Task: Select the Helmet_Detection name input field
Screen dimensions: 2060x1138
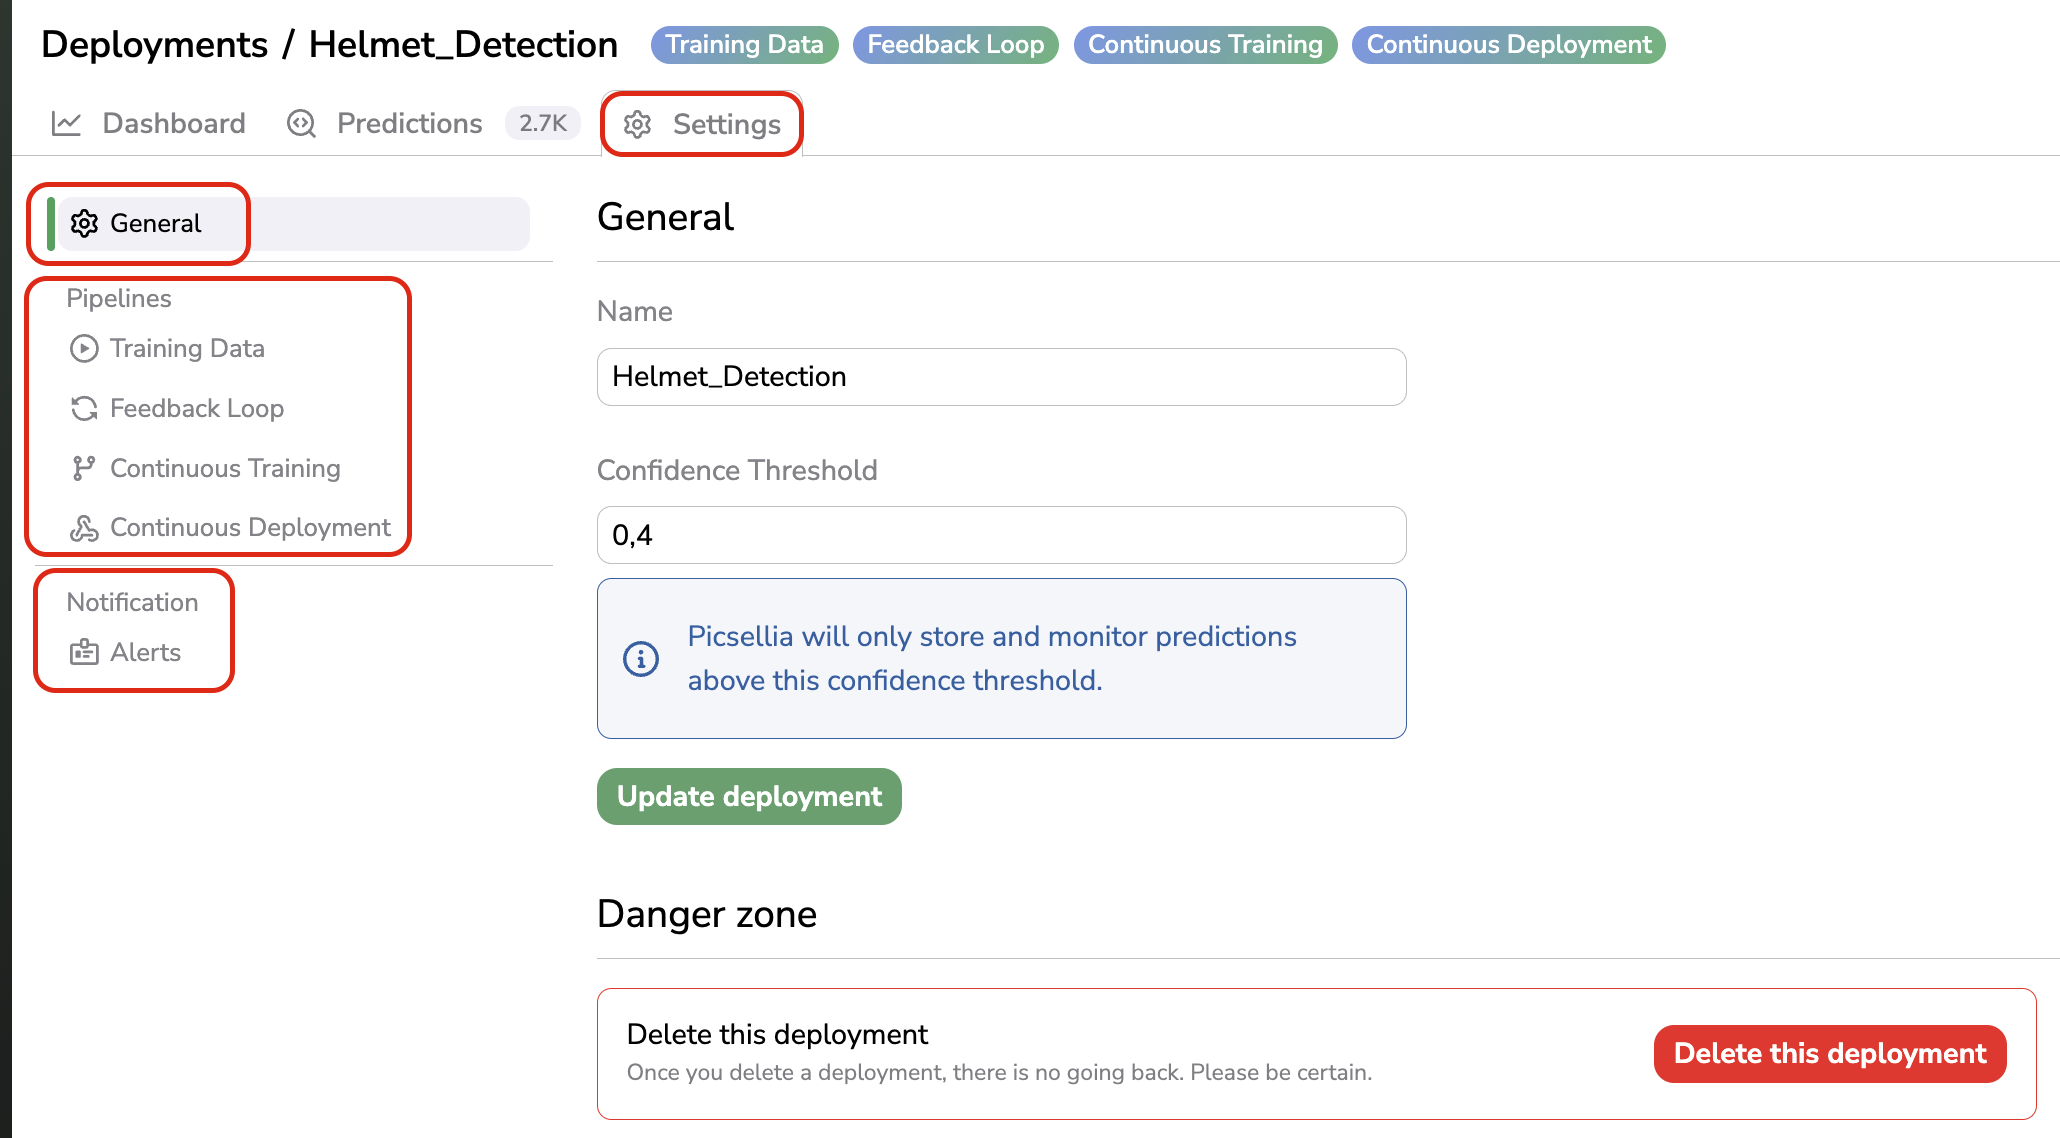Action: coord(1001,376)
